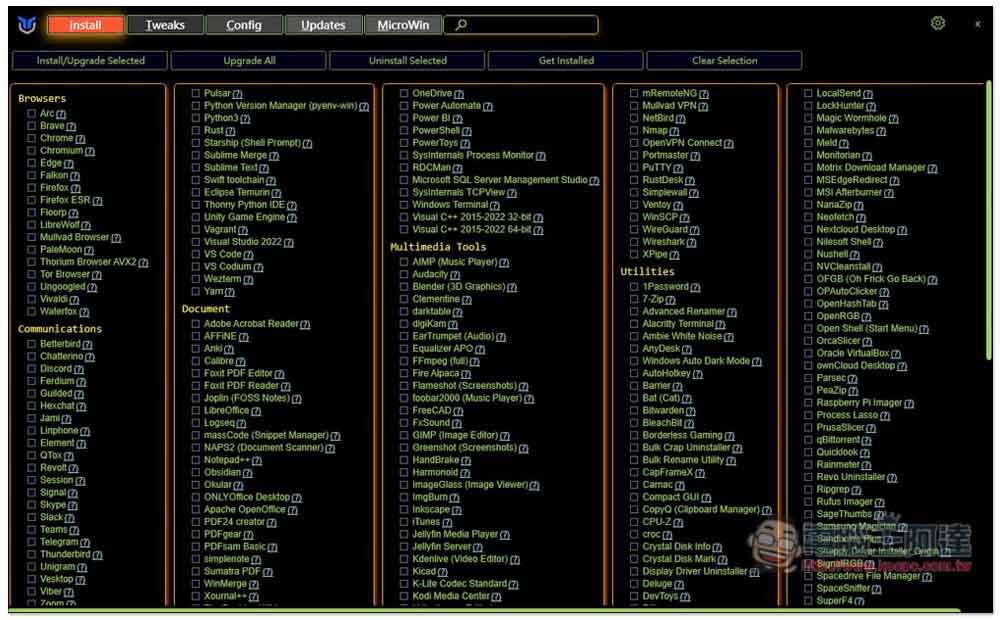
Task: Click help icon next to MSI Afterburner
Action: tap(889, 193)
